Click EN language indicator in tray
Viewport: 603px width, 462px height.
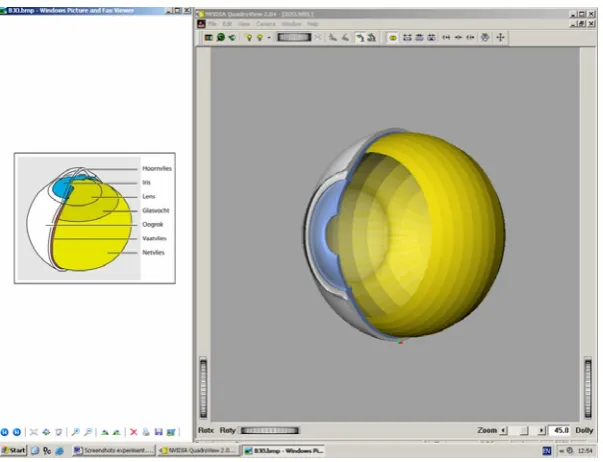546,451
